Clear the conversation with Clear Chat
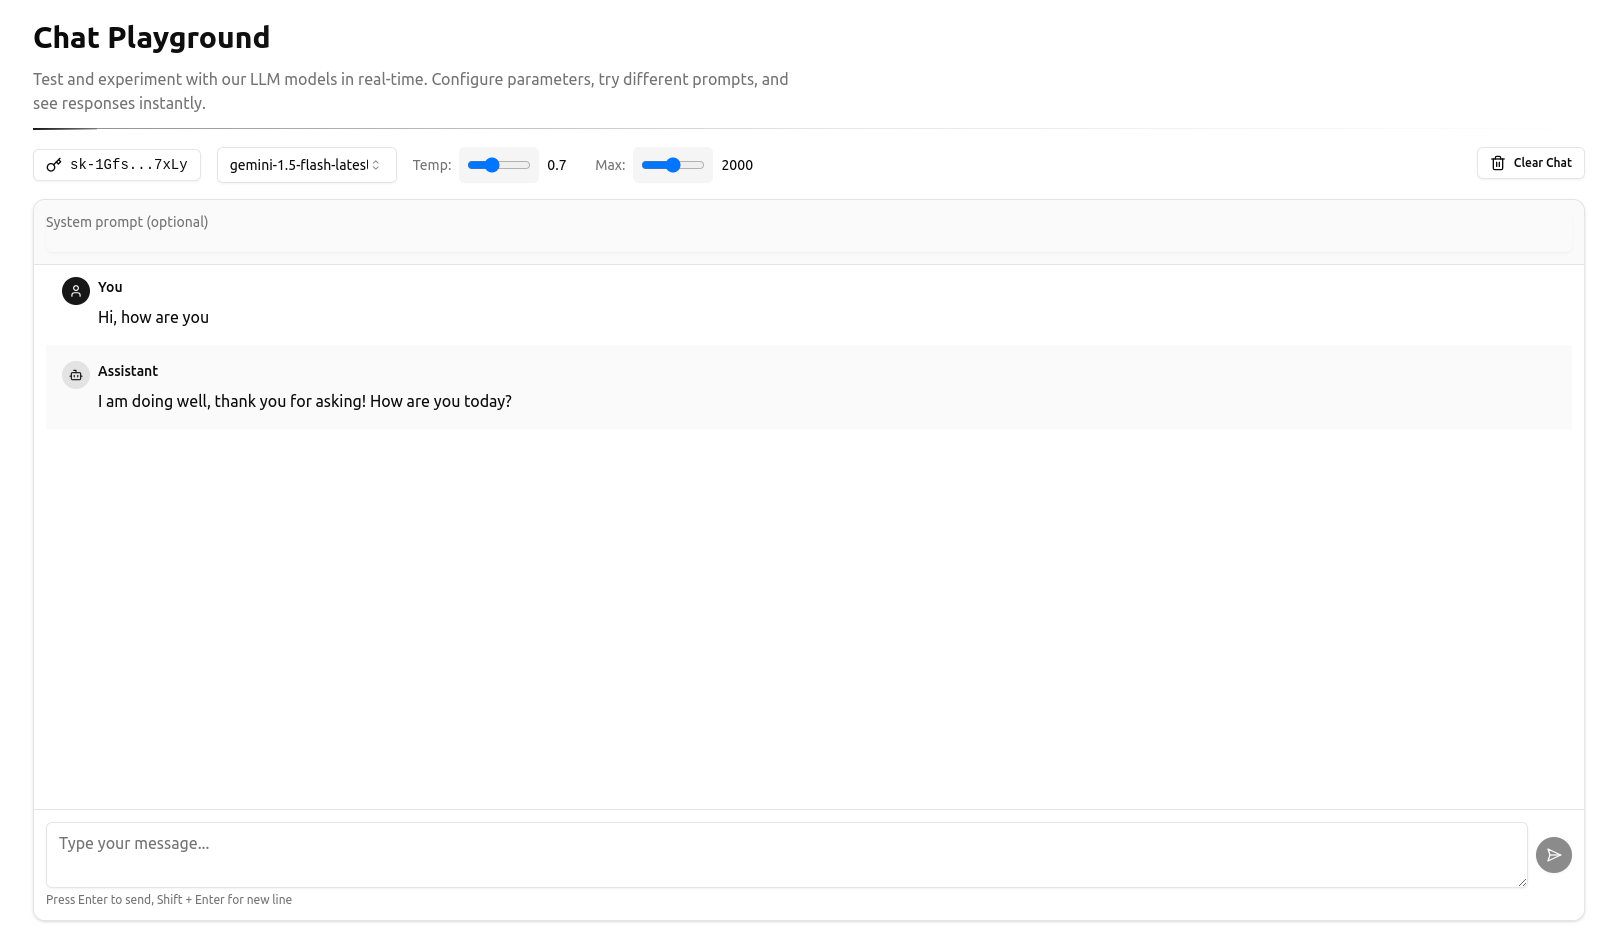Image resolution: width=1603 pixels, height=944 pixels. pos(1530,163)
